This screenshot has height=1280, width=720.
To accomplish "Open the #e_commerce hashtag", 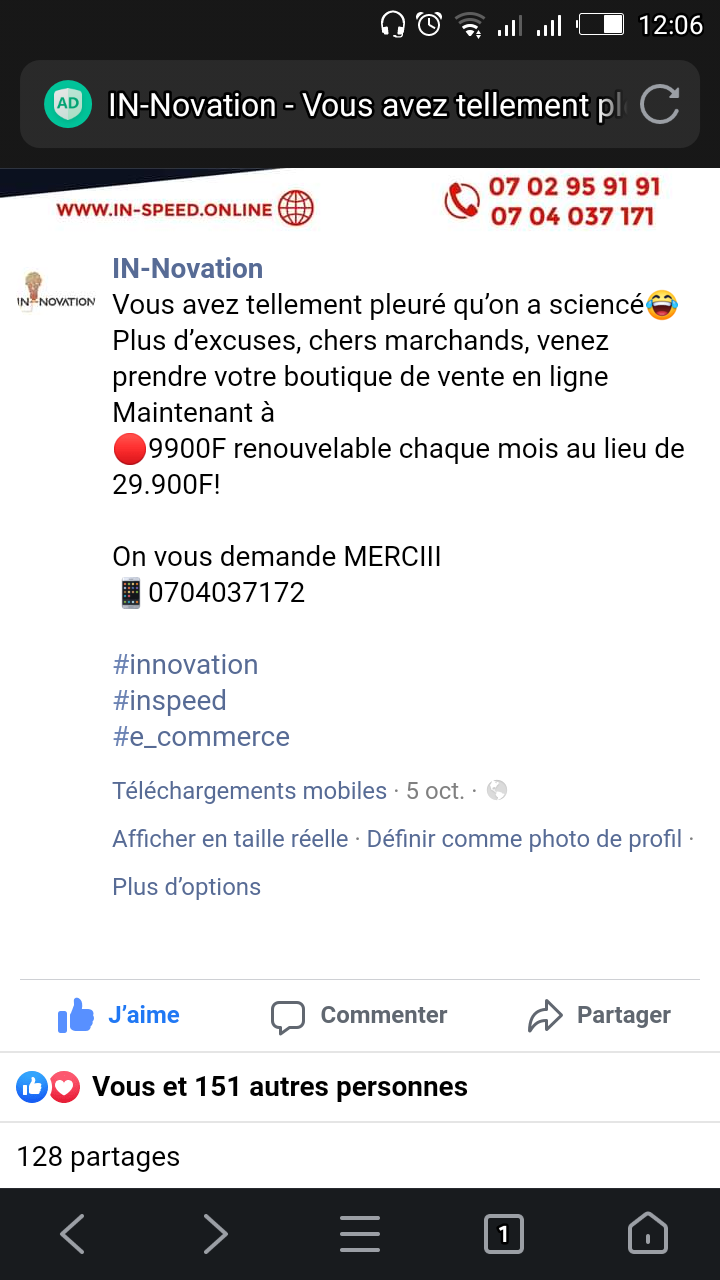I will (x=201, y=737).
